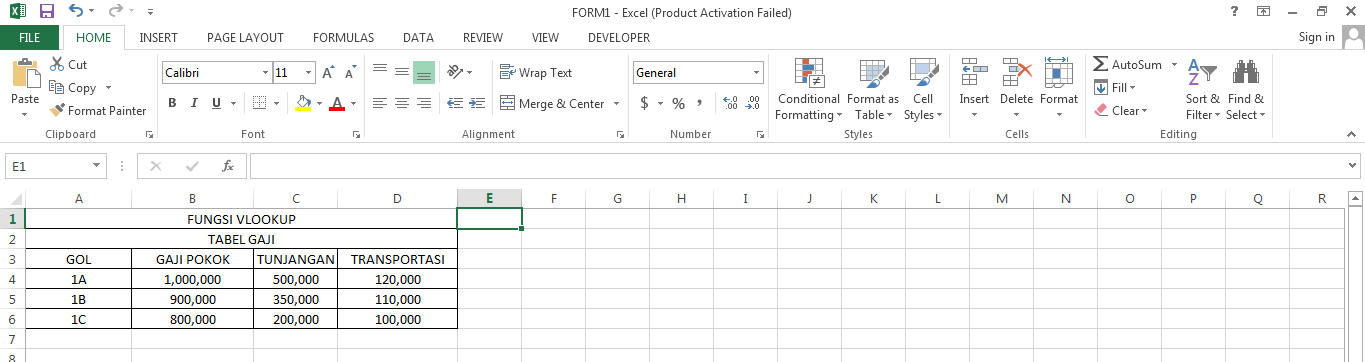Open the Sort & Filter tool

coord(1202,91)
